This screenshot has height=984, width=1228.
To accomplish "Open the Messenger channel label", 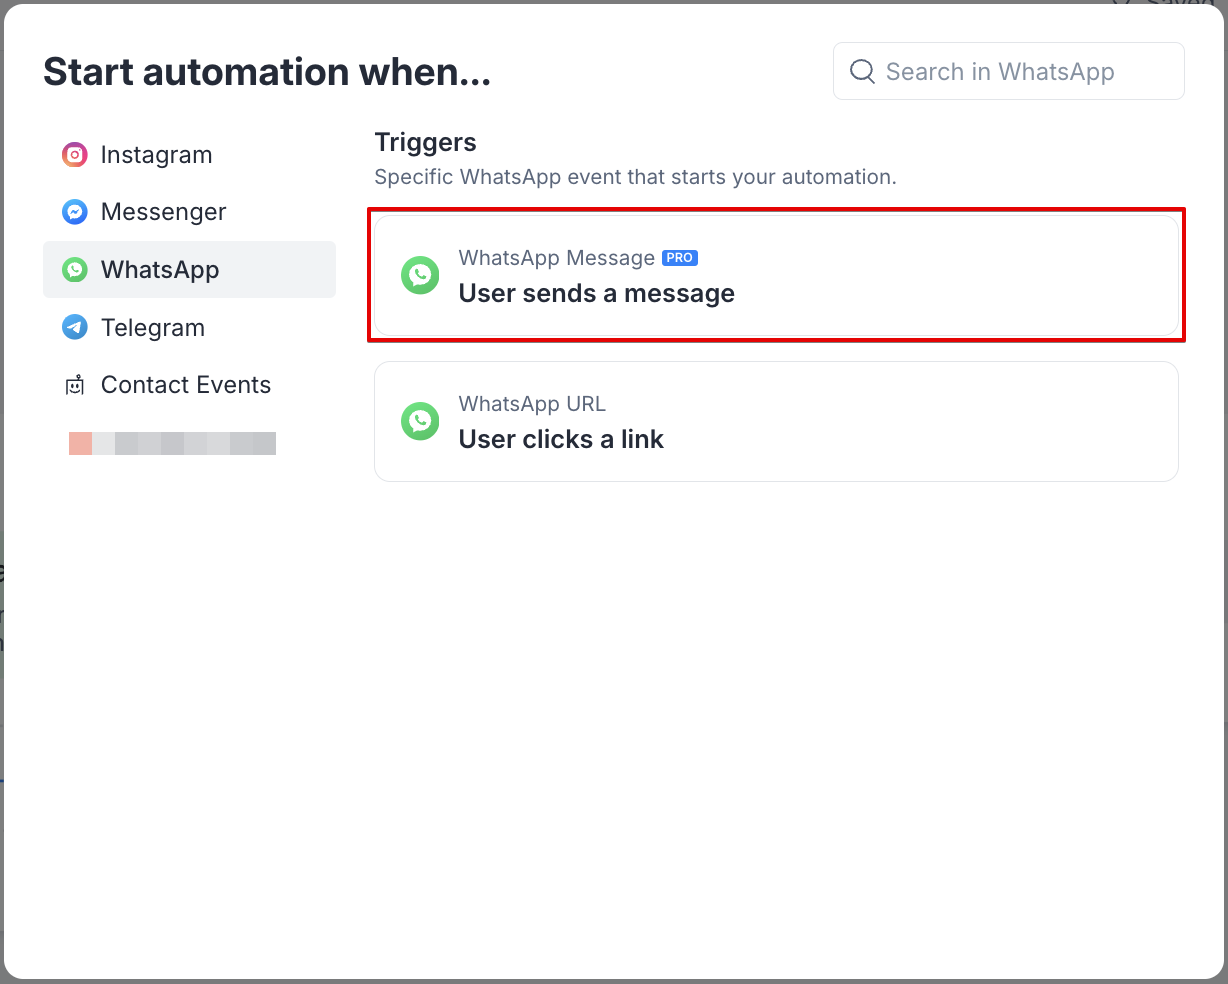I will click(163, 212).
